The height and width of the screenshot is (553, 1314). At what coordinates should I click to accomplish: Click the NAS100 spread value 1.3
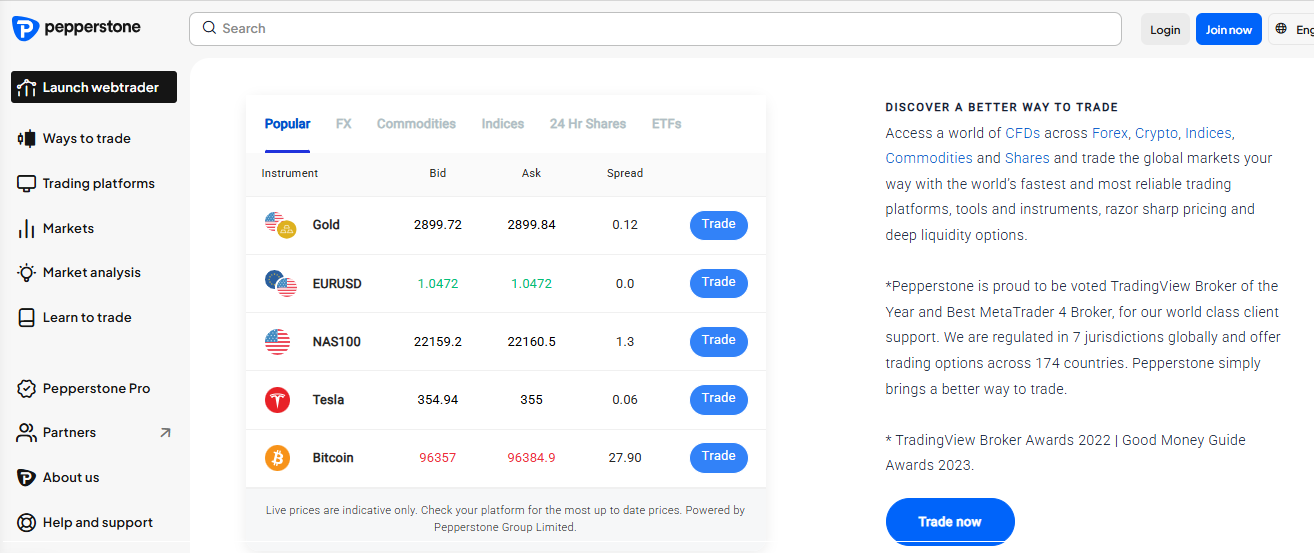(625, 342)
